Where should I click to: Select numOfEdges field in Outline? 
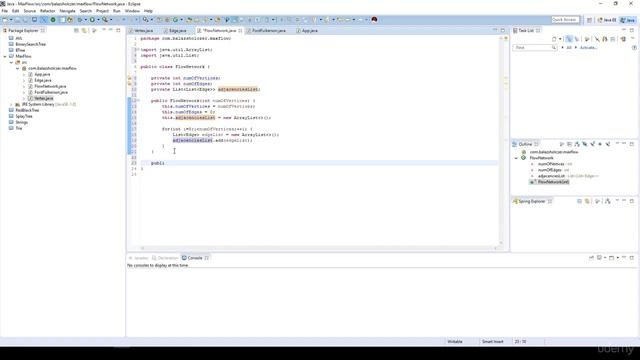(x=553, y=170)
